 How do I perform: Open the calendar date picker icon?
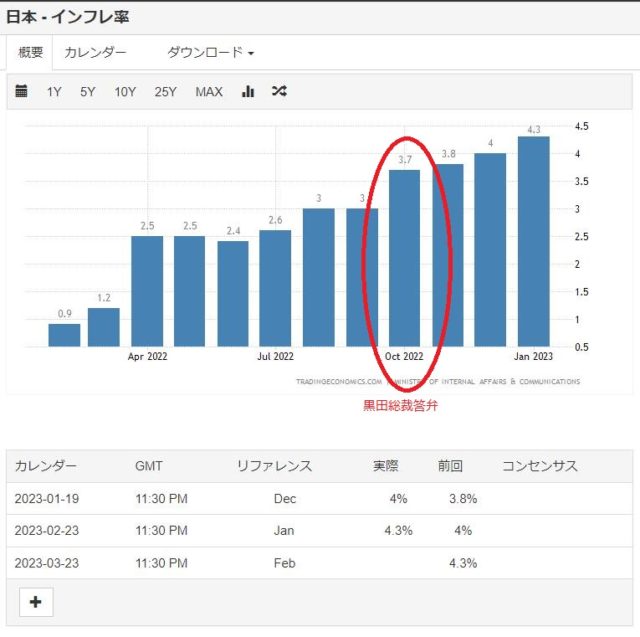21,92
